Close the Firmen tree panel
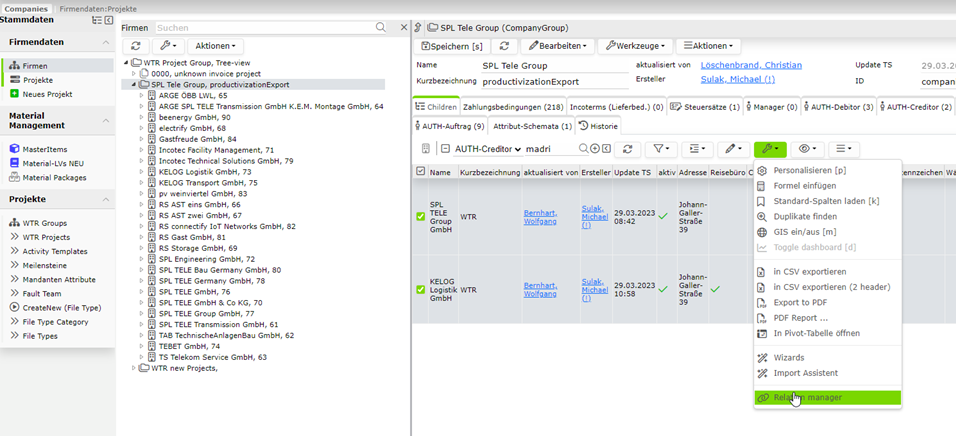Image resolution: width=956 pixels, height=436 pixels. click(403, 27)
